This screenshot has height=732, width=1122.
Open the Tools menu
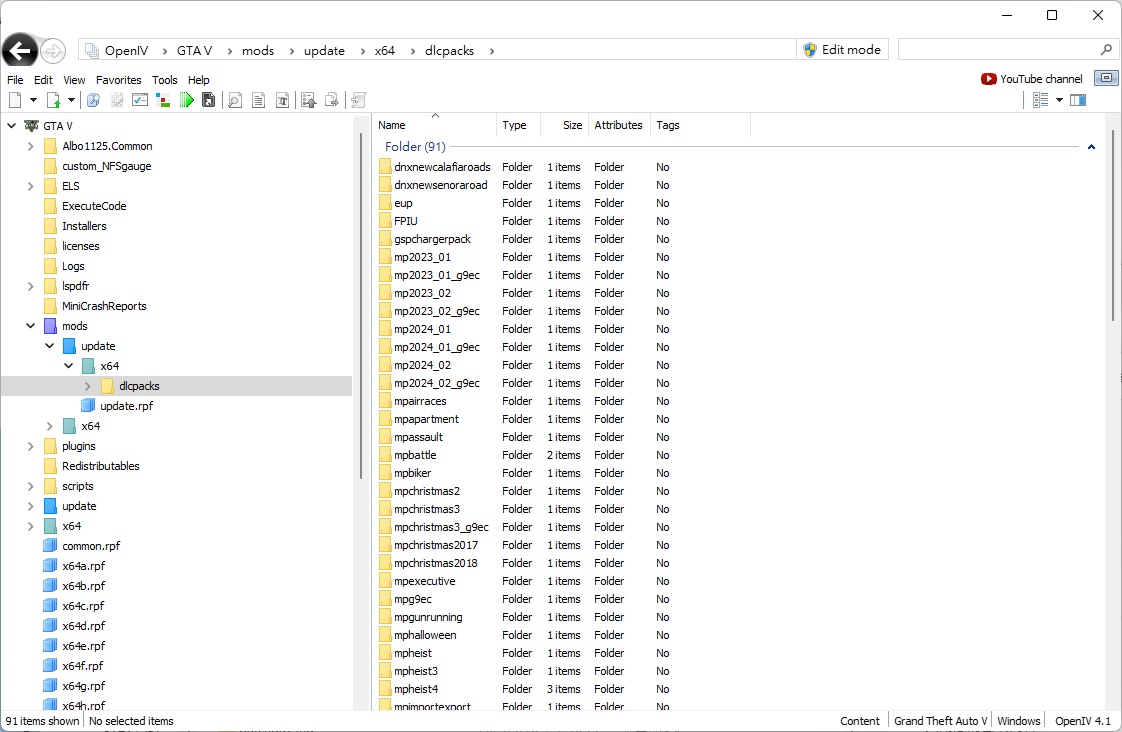click(165, 80)
